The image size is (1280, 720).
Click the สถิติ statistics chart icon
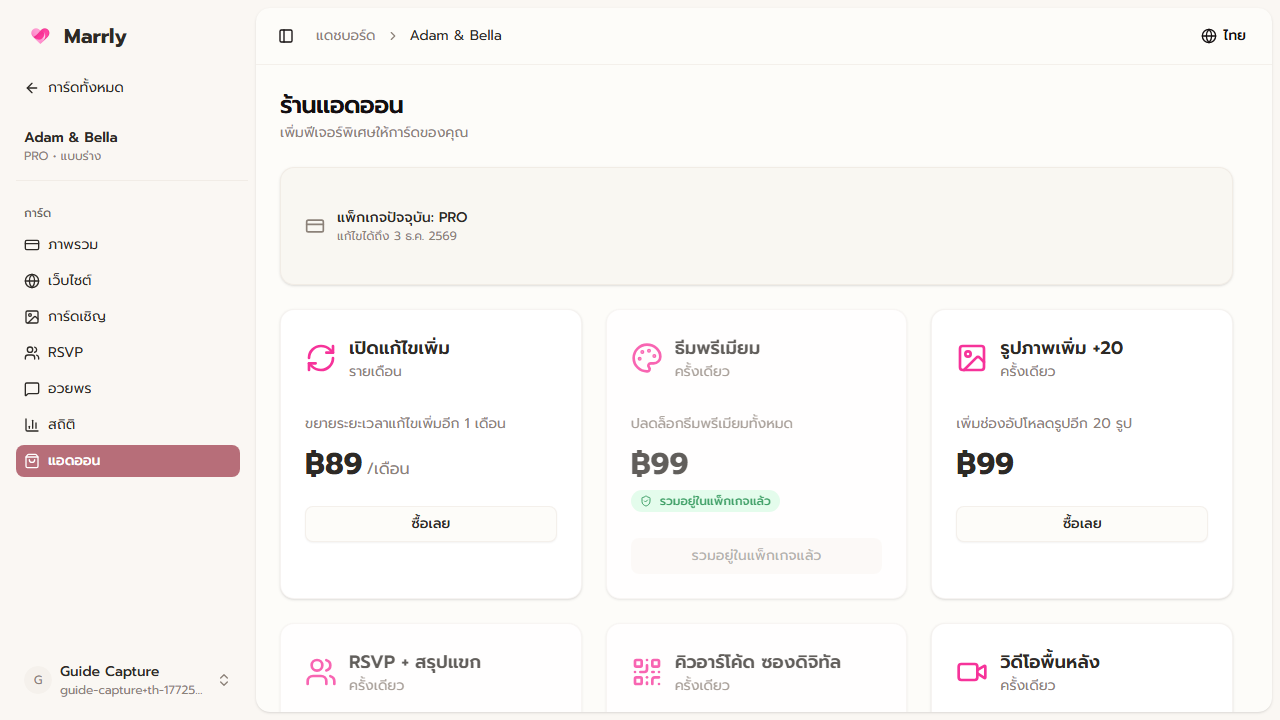[31, 424]
